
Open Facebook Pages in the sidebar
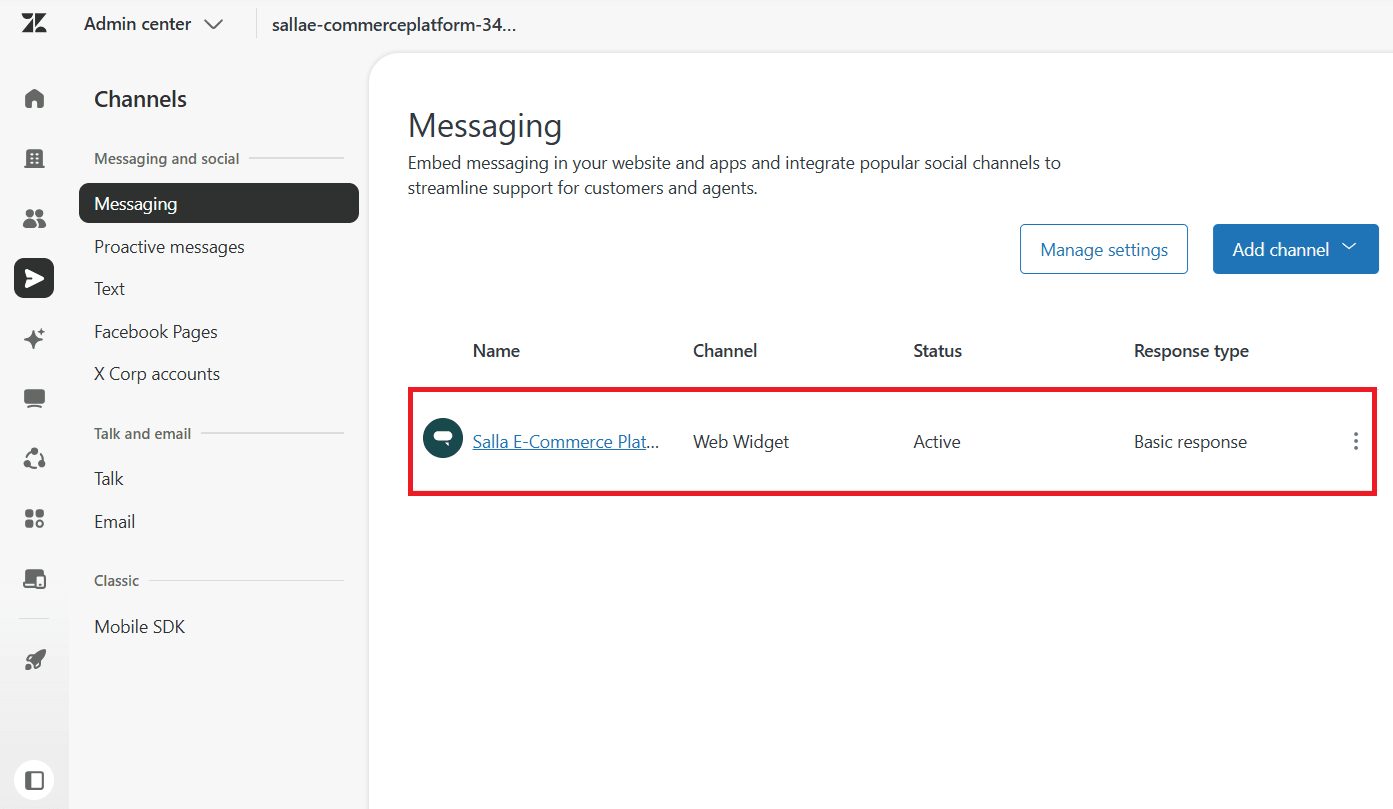[x=156, y=332]
